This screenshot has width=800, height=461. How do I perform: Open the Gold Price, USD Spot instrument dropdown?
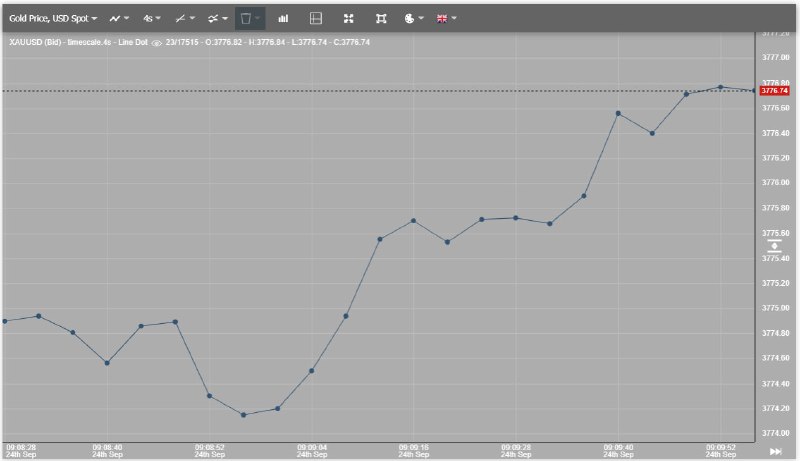click(53, 18)
